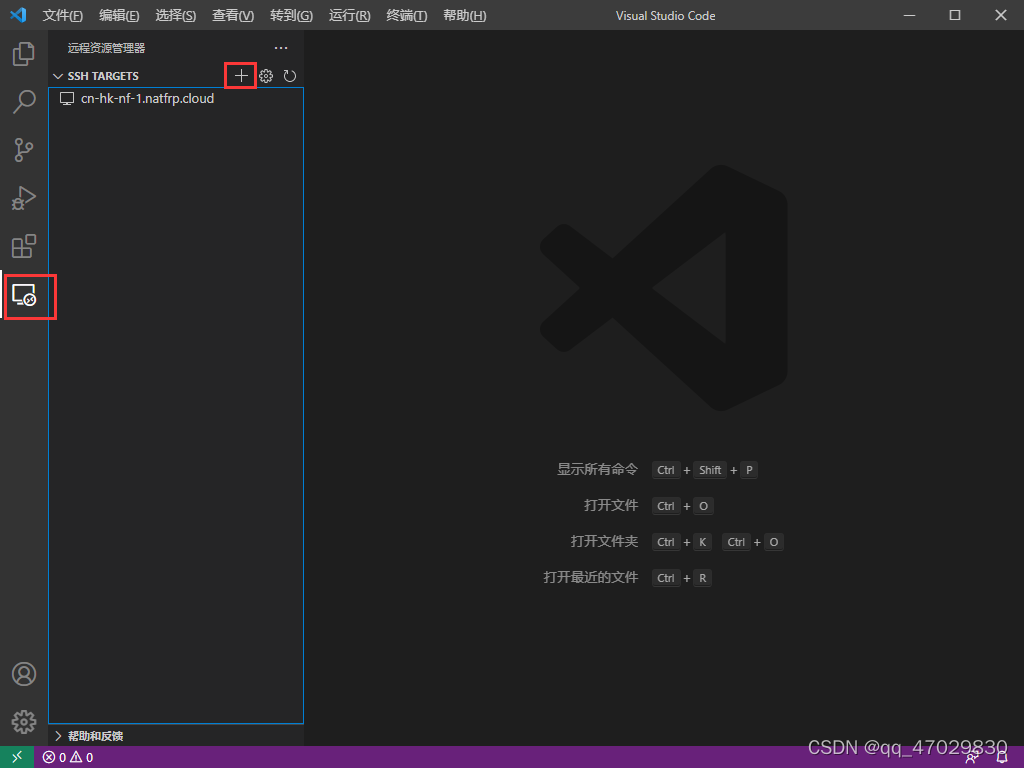Add a new SSH target with plus icon
This screenshot has height=768, width=1024.
pos(241,76)
